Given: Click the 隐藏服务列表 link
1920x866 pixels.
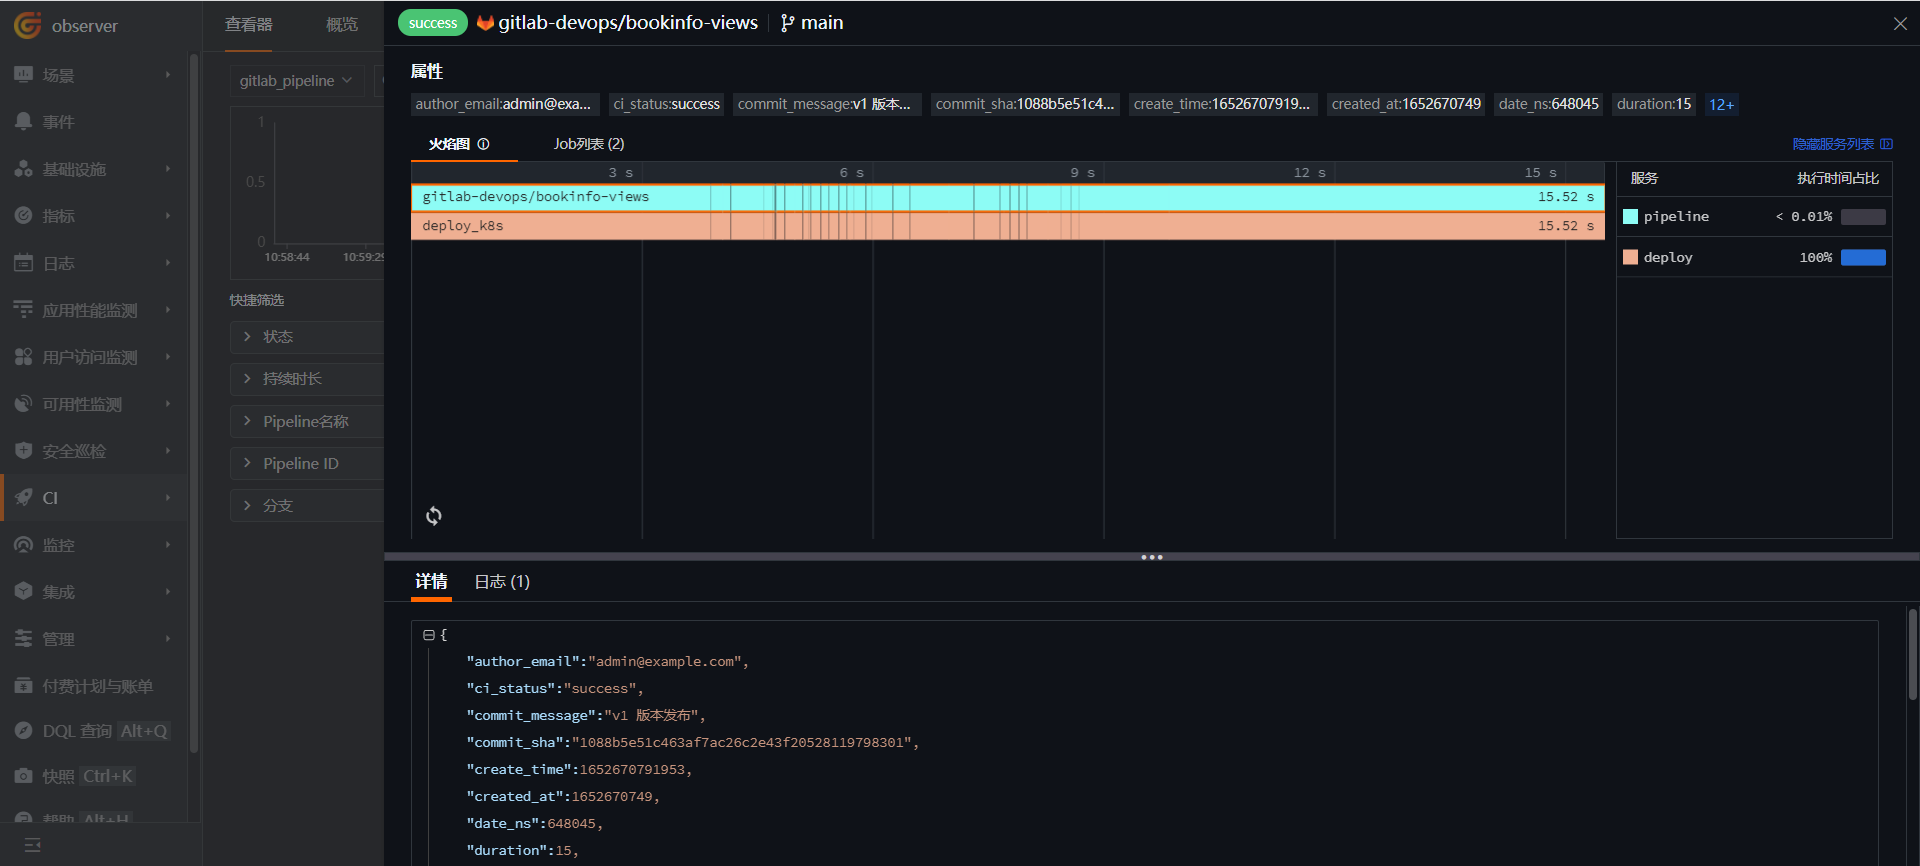Looking at the screenshot, I should (1842, 144).
